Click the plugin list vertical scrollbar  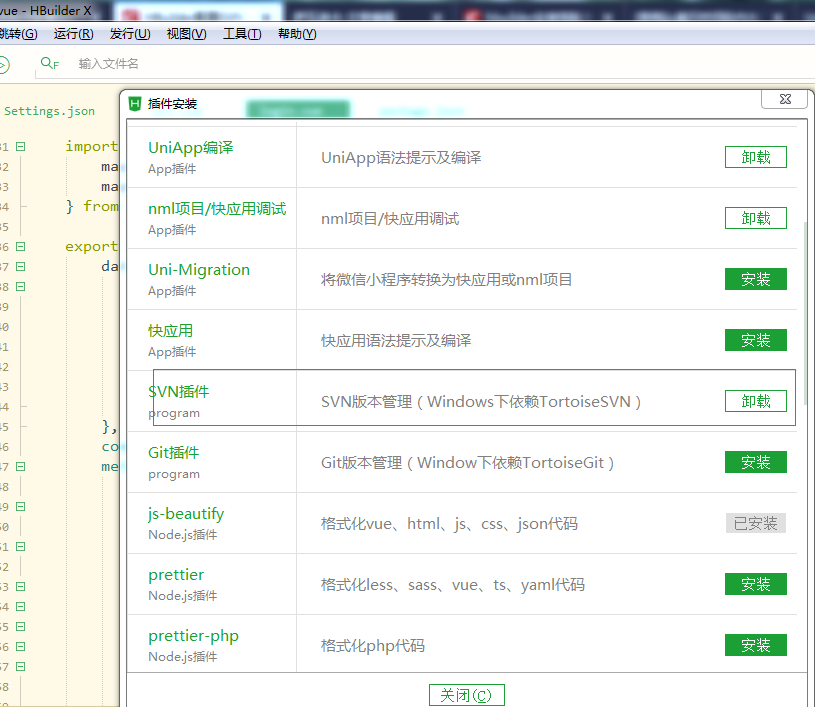point(805,312)
